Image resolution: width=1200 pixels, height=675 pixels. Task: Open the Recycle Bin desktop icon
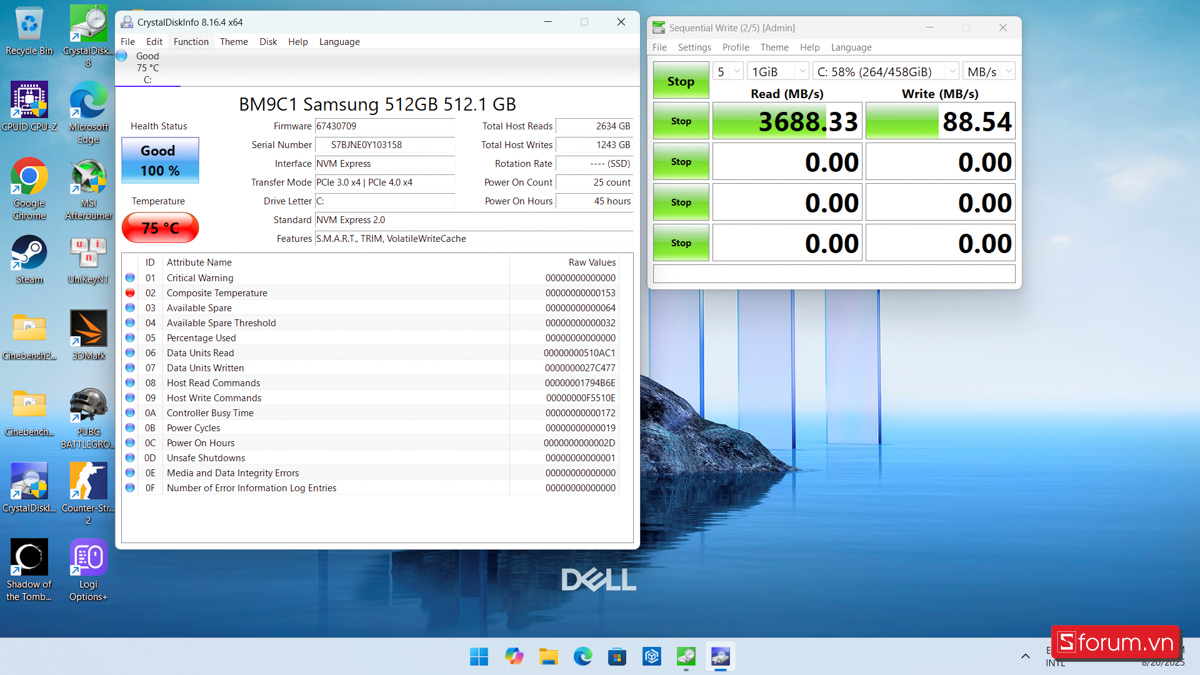tap(29, 30)
